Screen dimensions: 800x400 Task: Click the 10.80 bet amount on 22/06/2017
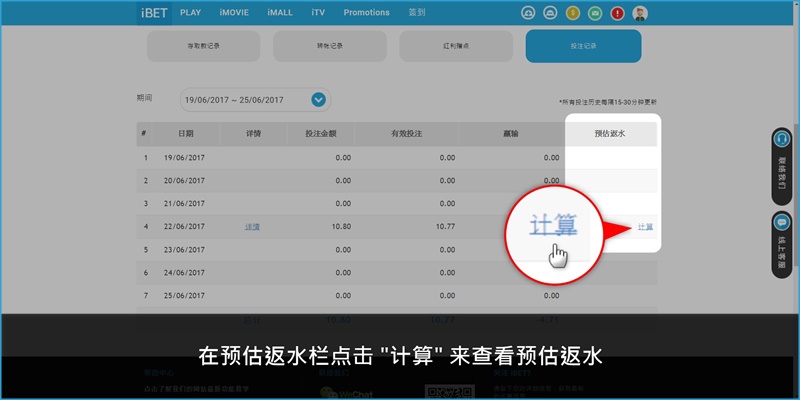342,227
